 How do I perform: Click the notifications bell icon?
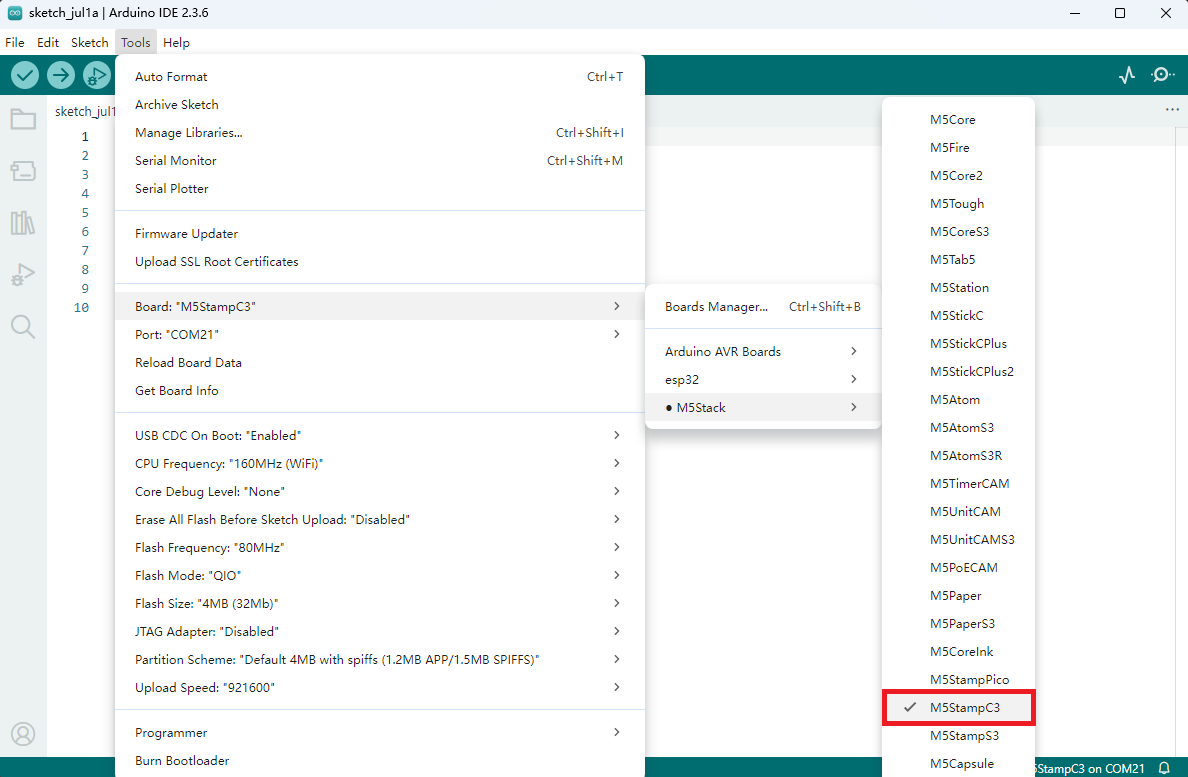click(1165, 768)
